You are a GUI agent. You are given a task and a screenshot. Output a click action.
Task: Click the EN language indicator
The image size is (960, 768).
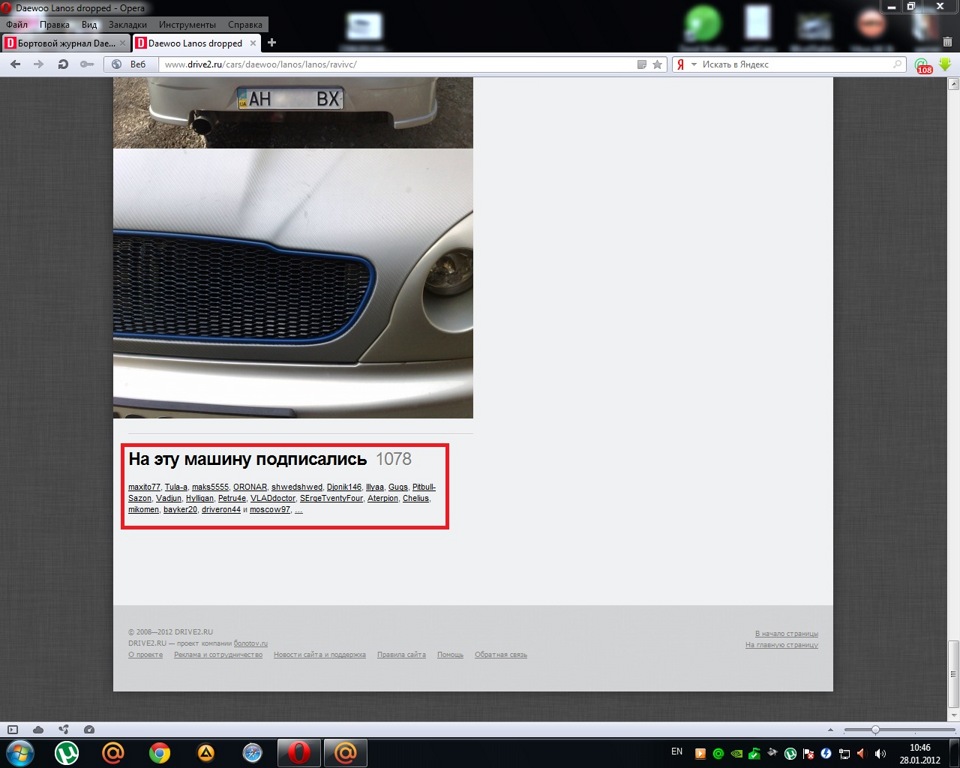(x=677, y=751)
